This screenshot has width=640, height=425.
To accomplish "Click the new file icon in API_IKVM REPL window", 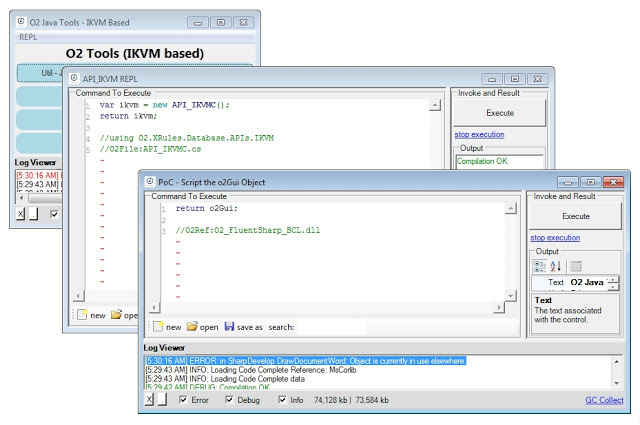I will (x=80, y=315).
